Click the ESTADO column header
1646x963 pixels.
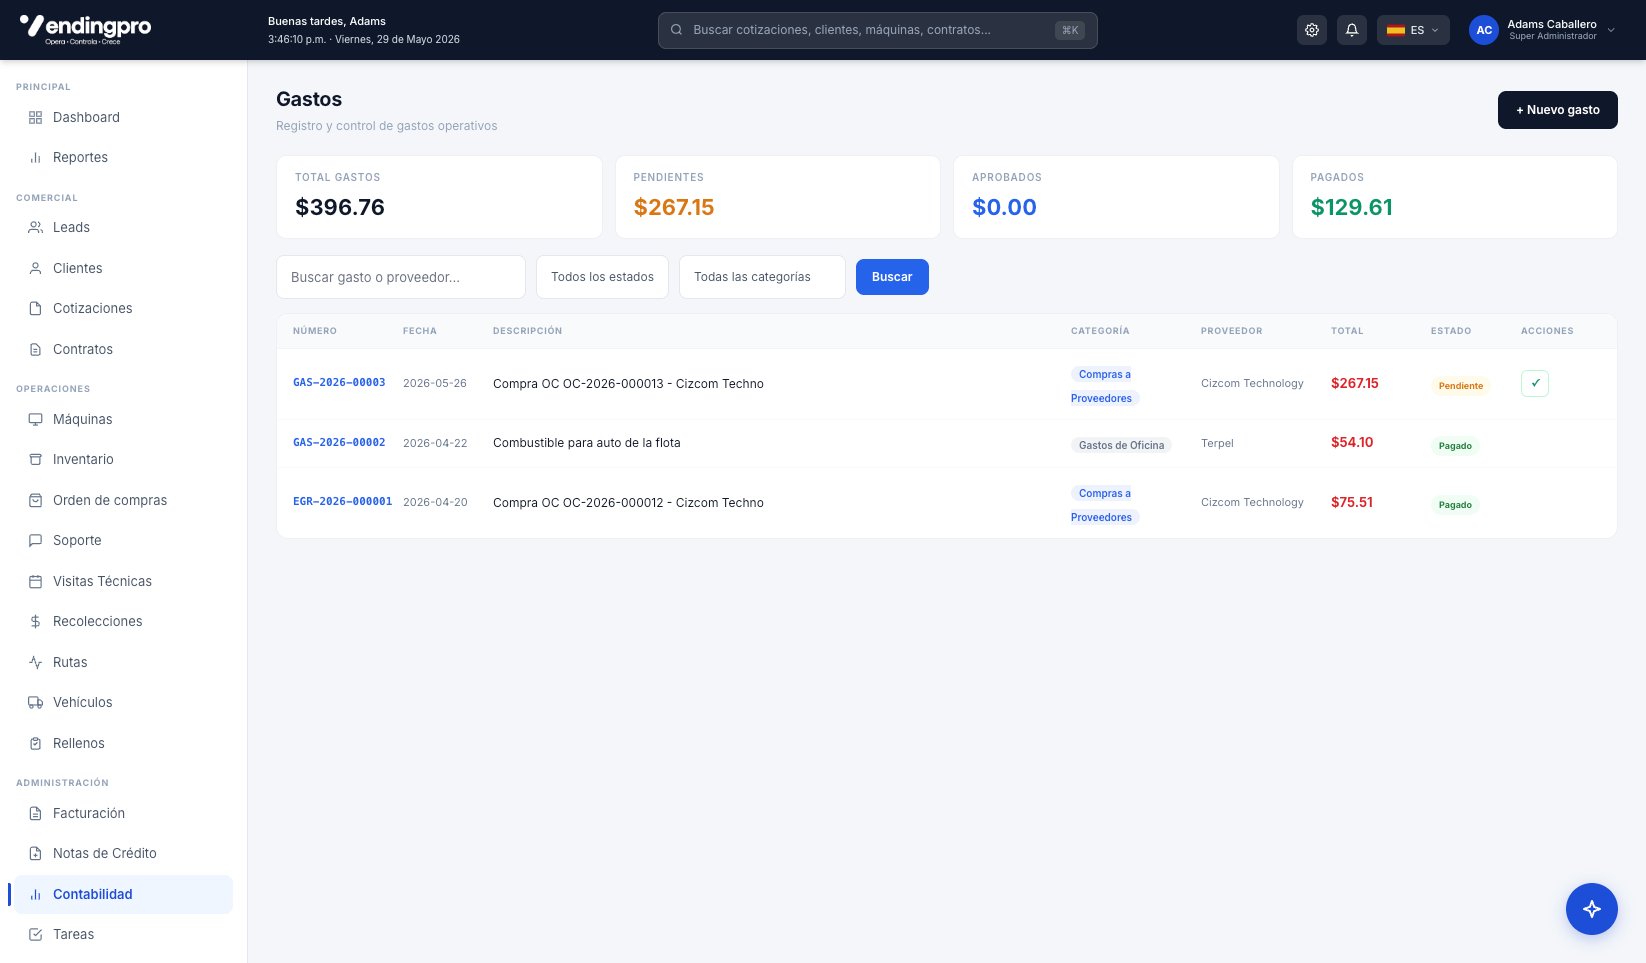[x=1451, y=331]
